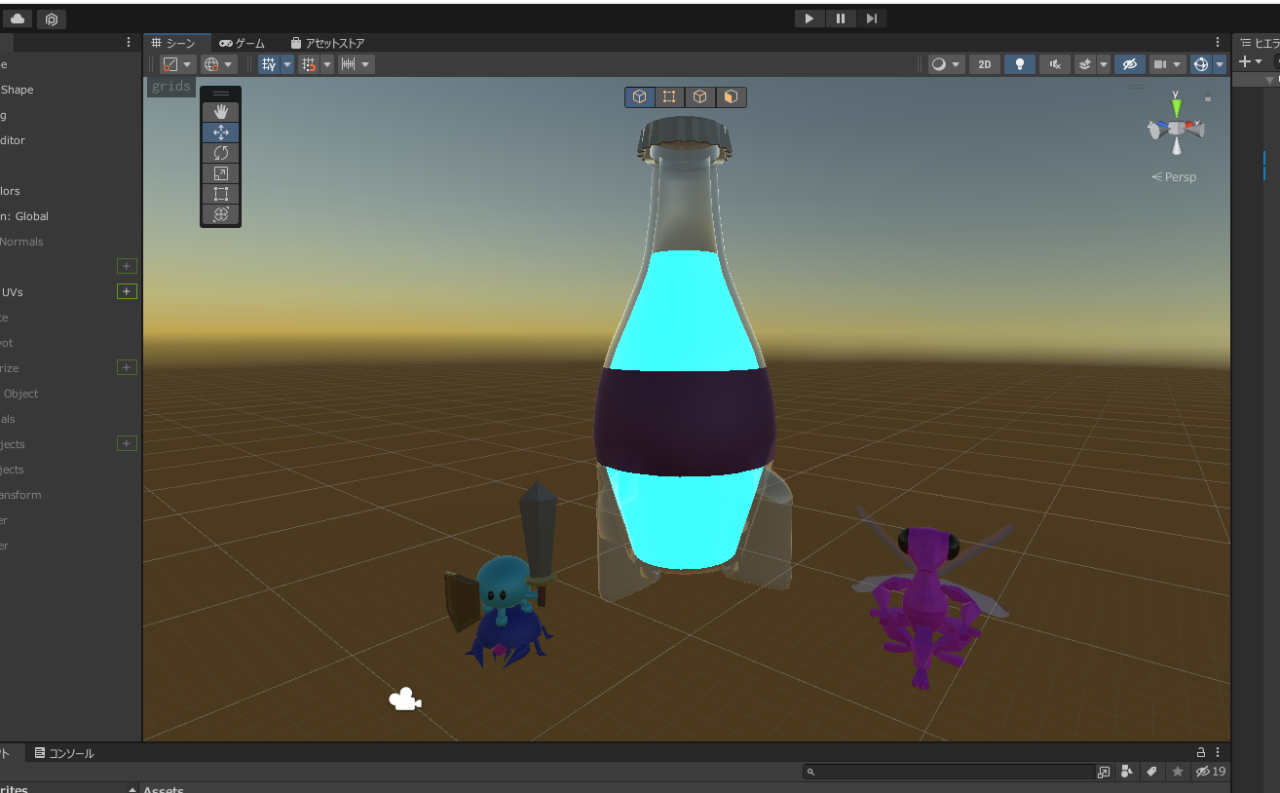Select the Rotate tool
Screen dimensions: 1280x793
[221, 153]
